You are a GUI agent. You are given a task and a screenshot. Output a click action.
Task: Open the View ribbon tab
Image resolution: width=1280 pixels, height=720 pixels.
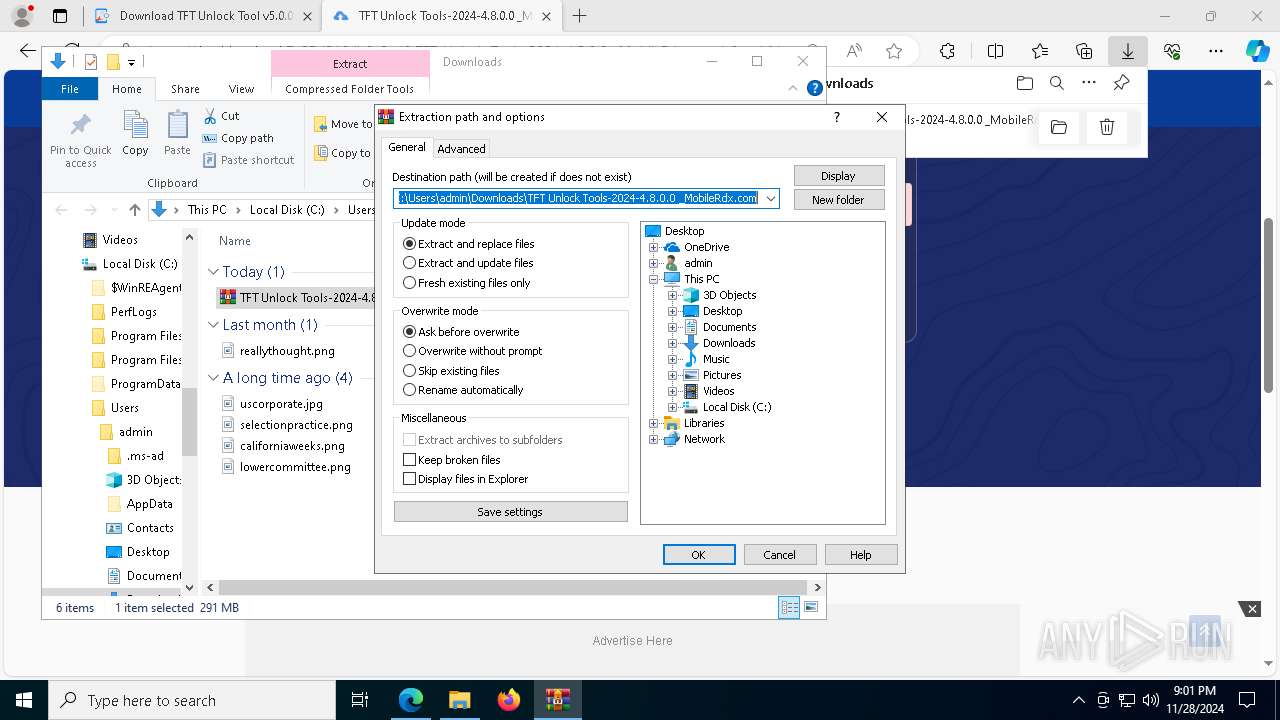[x=241, y=89]
